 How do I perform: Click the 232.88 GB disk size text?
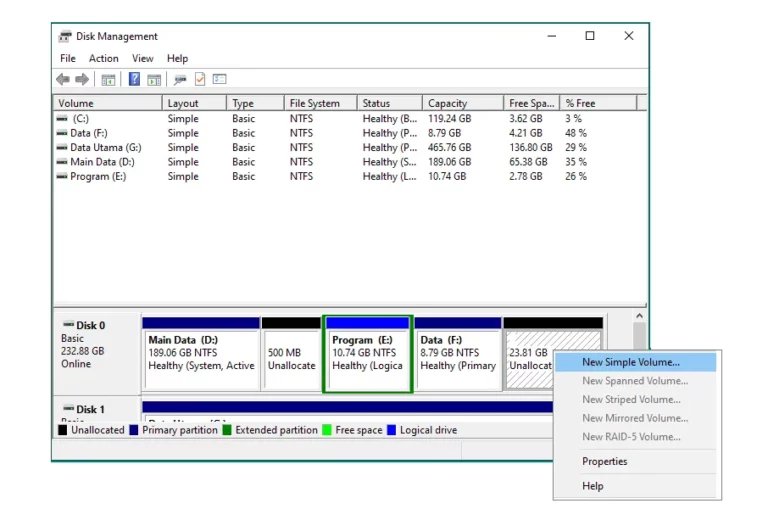[x=82, y=351]
